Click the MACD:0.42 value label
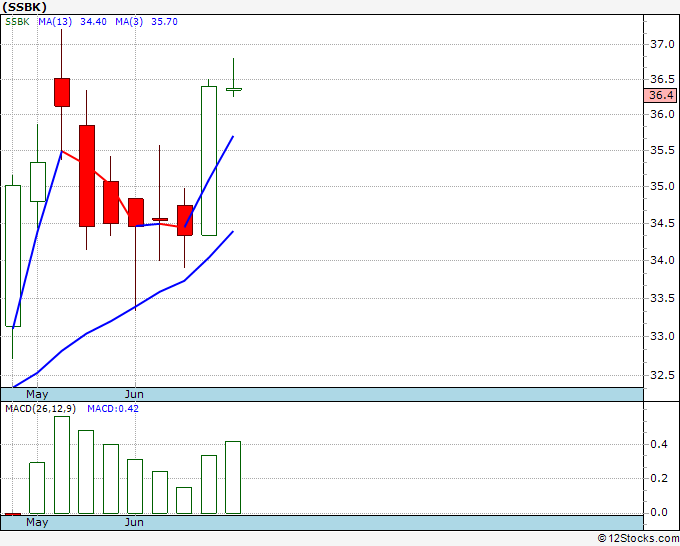The height and width of the screenshot is (546, 680). point(113,409)
